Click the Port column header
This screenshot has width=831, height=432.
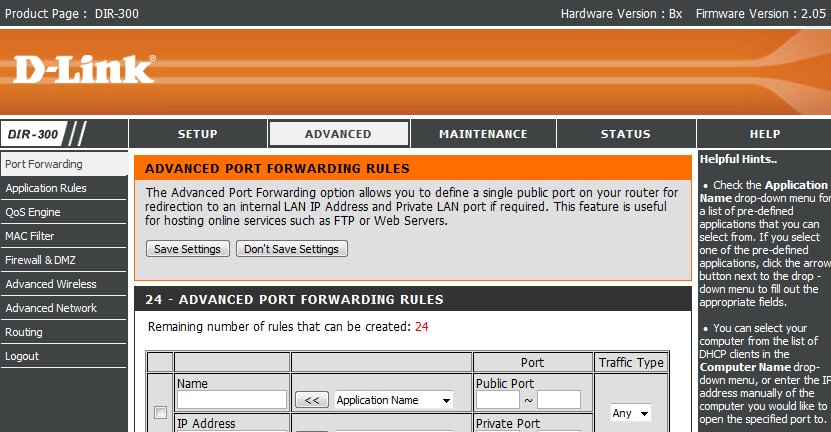coord(533,363)
